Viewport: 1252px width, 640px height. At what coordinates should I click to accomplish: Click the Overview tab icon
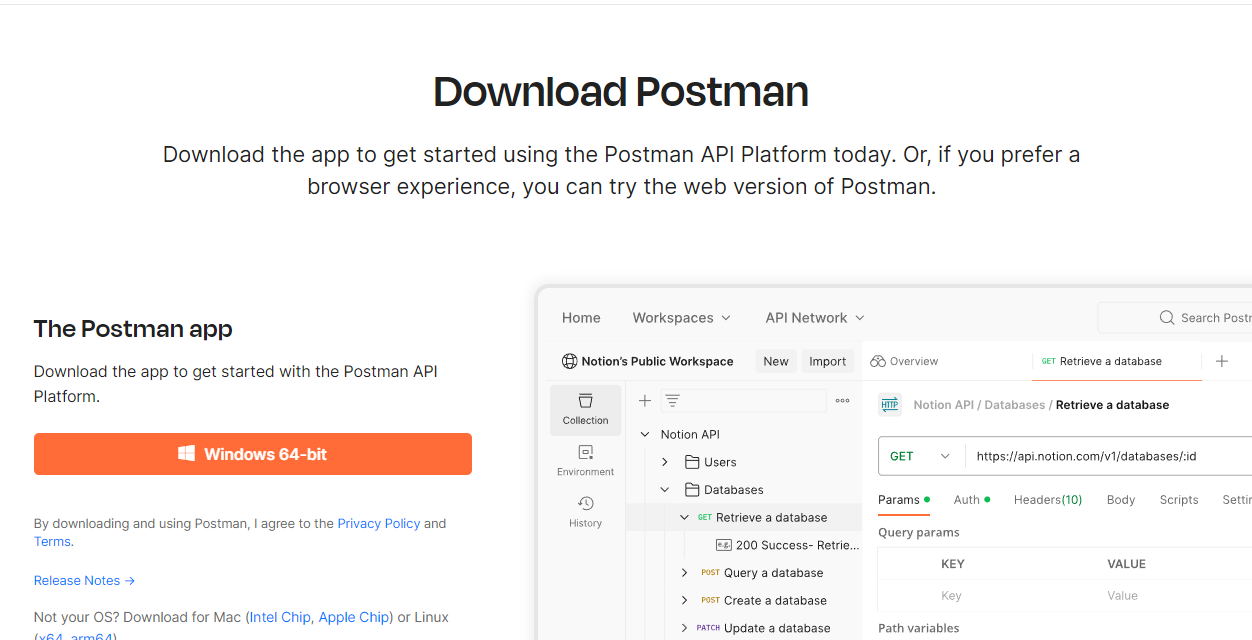pos(878,361)
